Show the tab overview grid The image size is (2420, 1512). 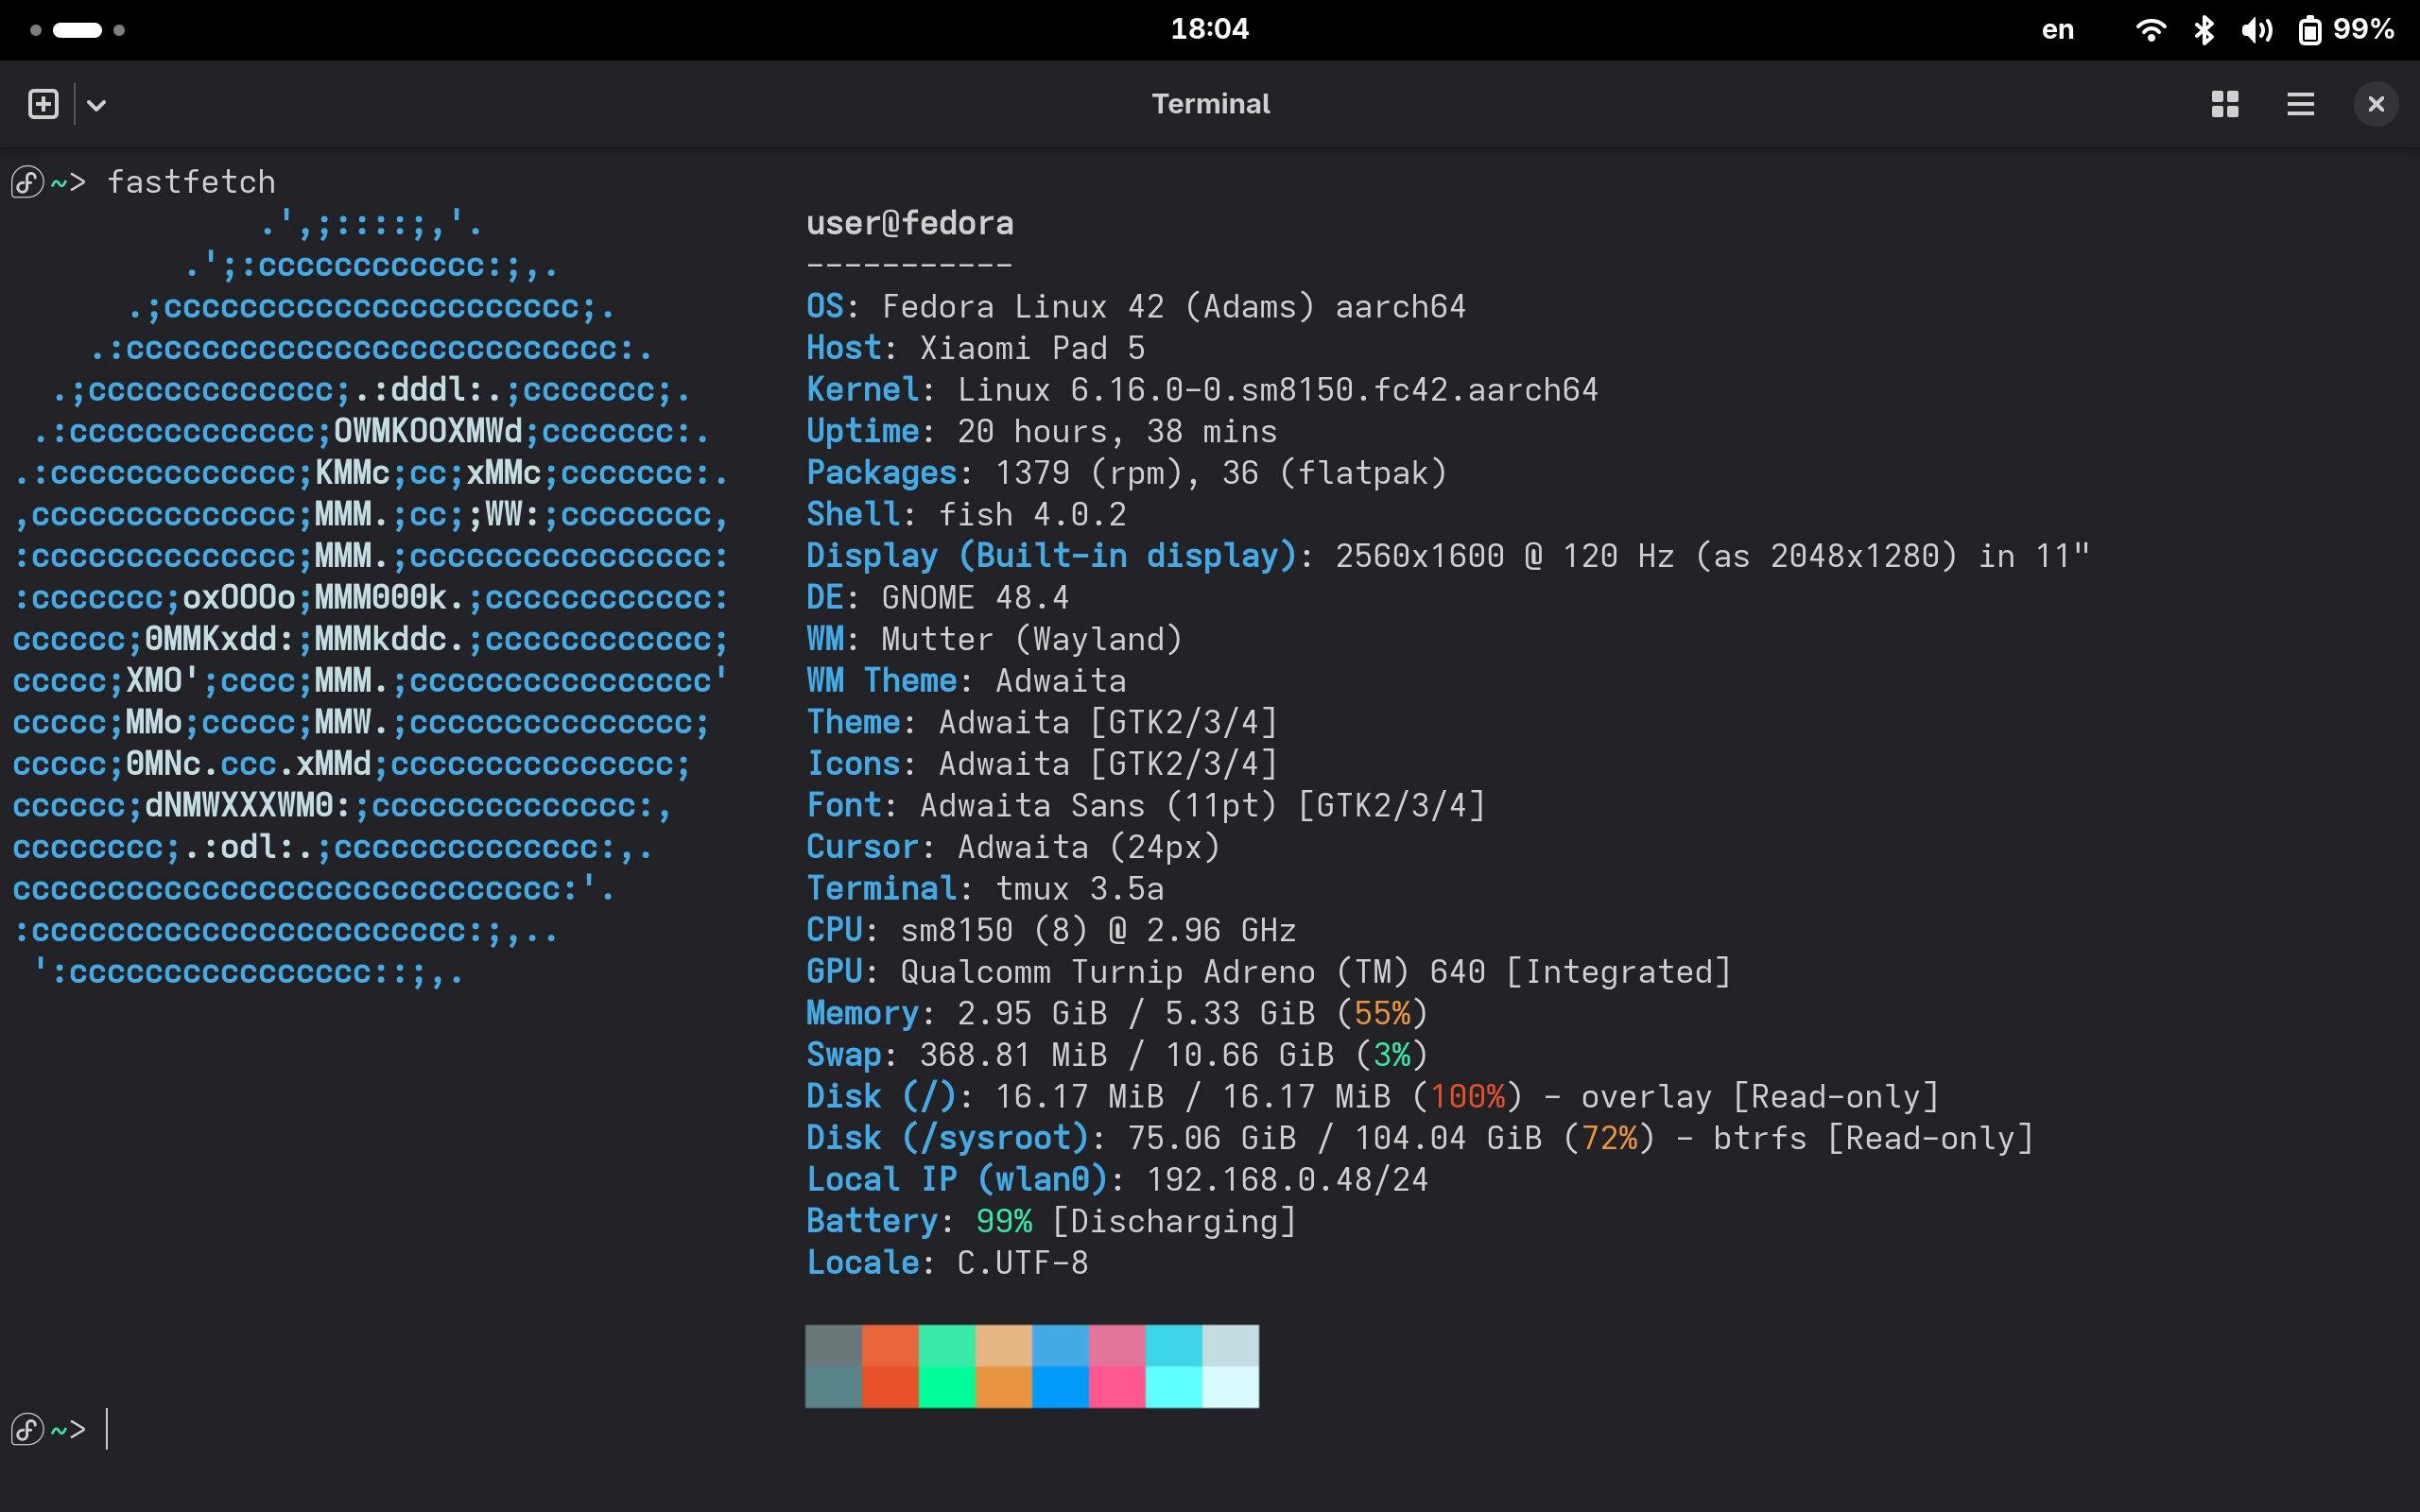tap(2225, 104)
